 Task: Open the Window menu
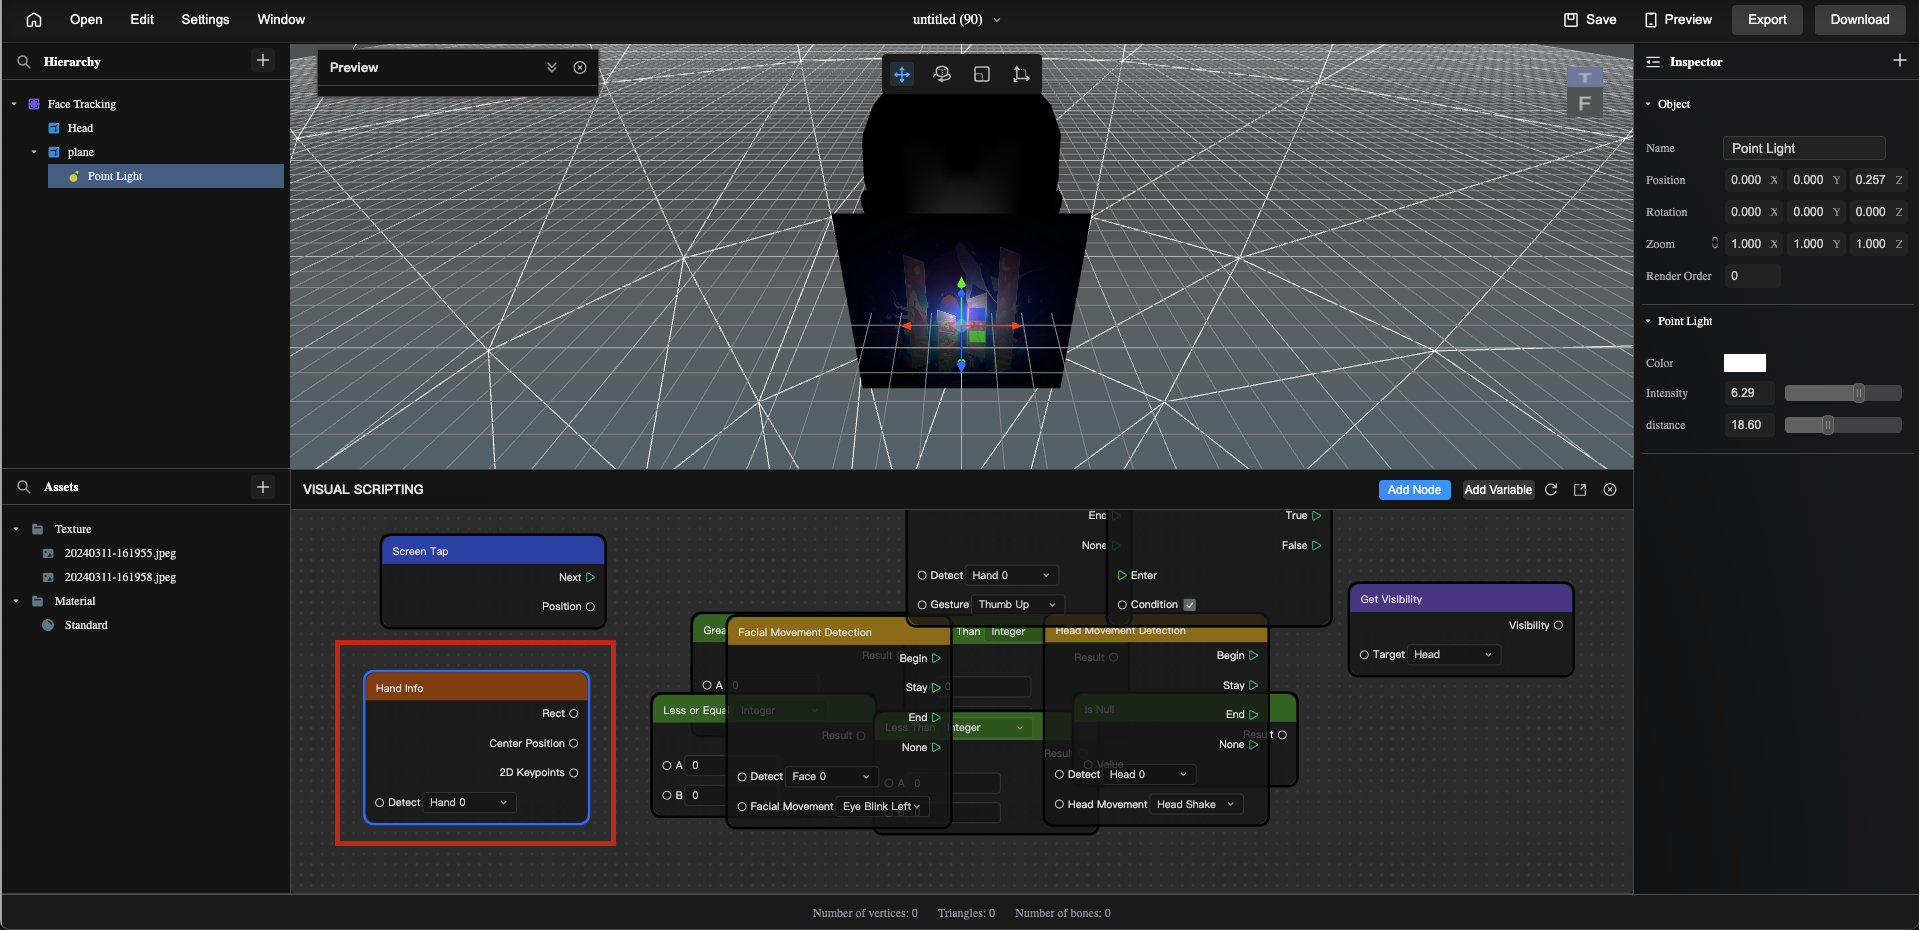(281, 19)
